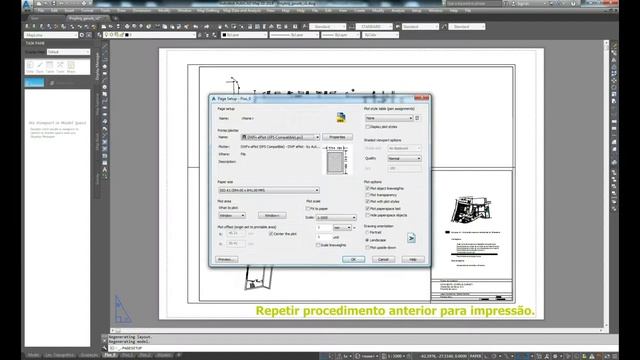
Task: Click the Preview button
Action: 227,260
